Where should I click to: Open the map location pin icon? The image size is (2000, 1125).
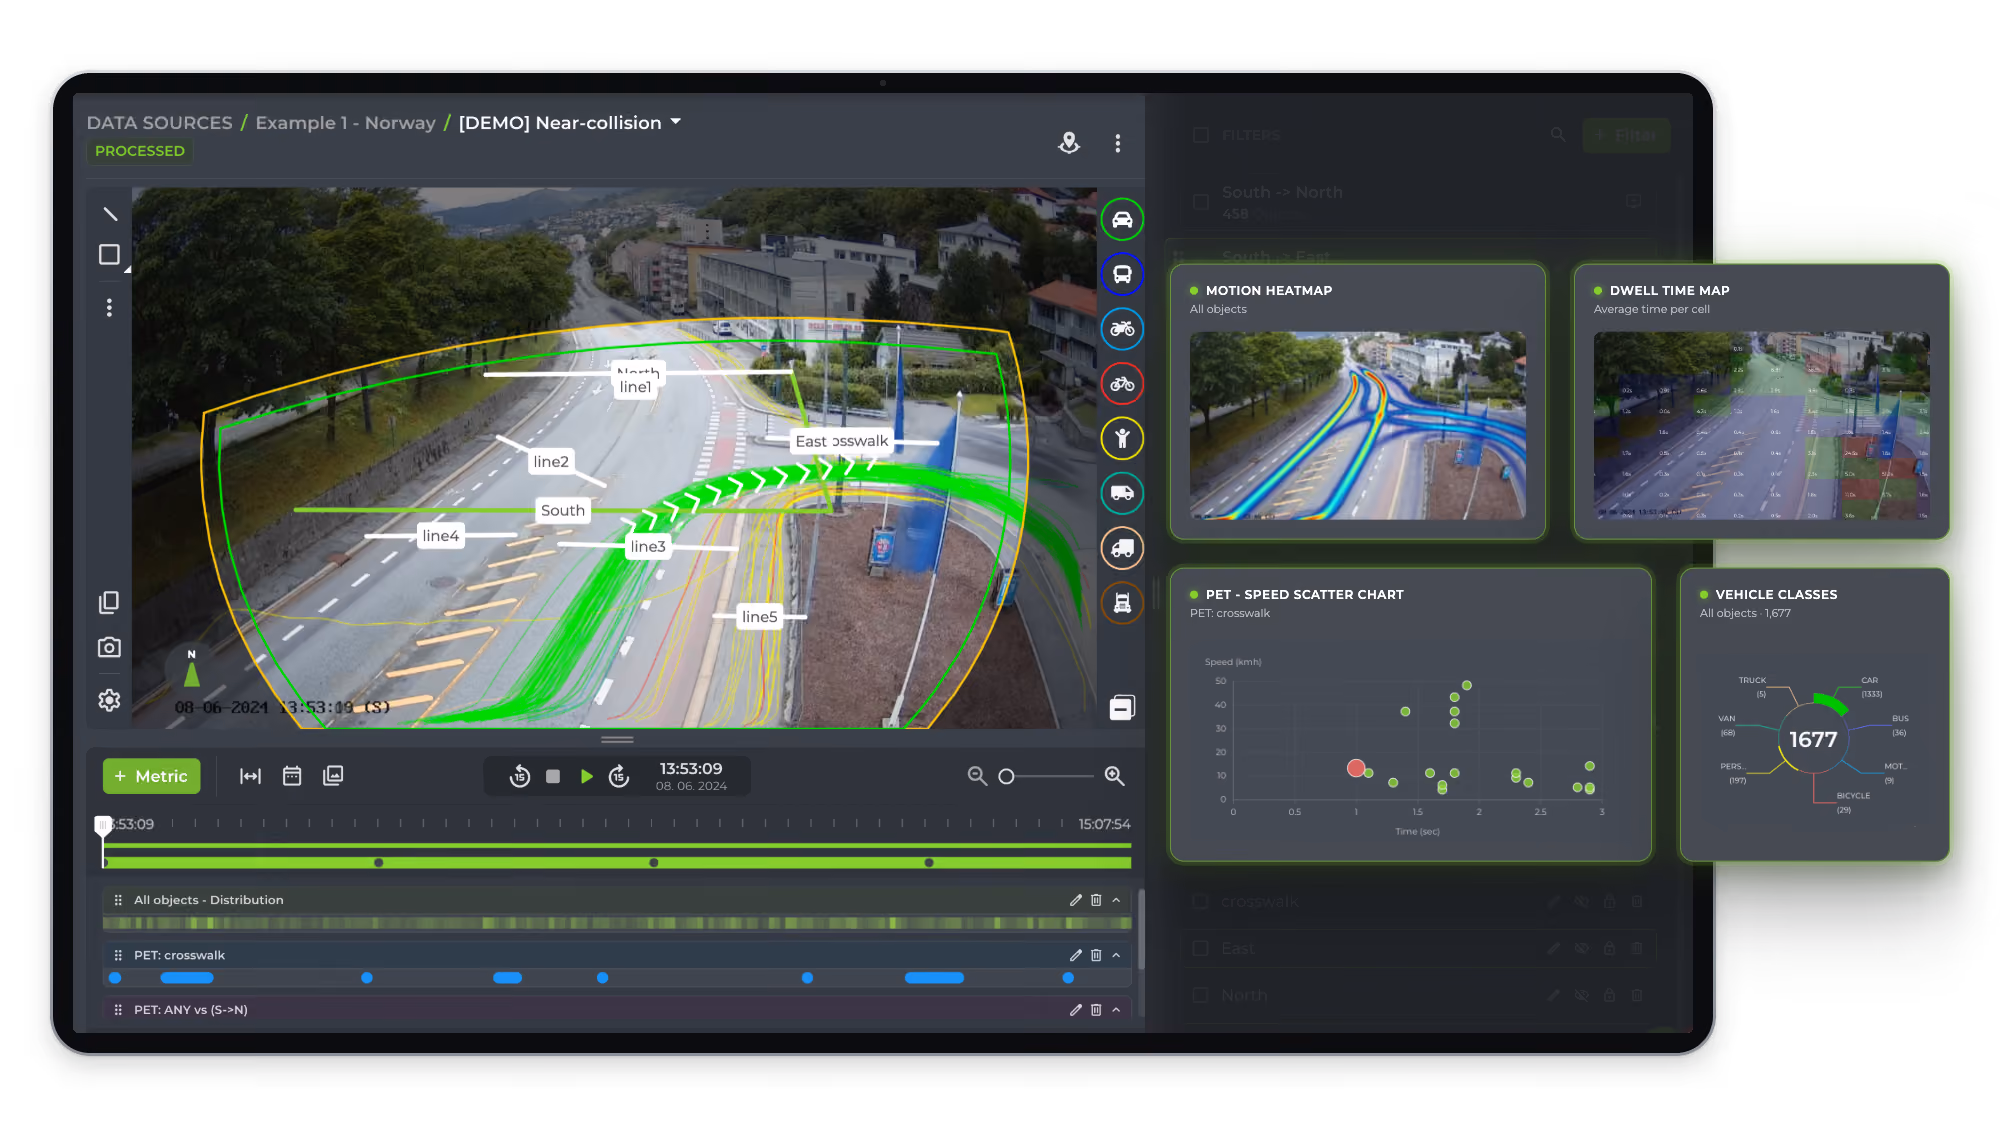coord(1069,143)
